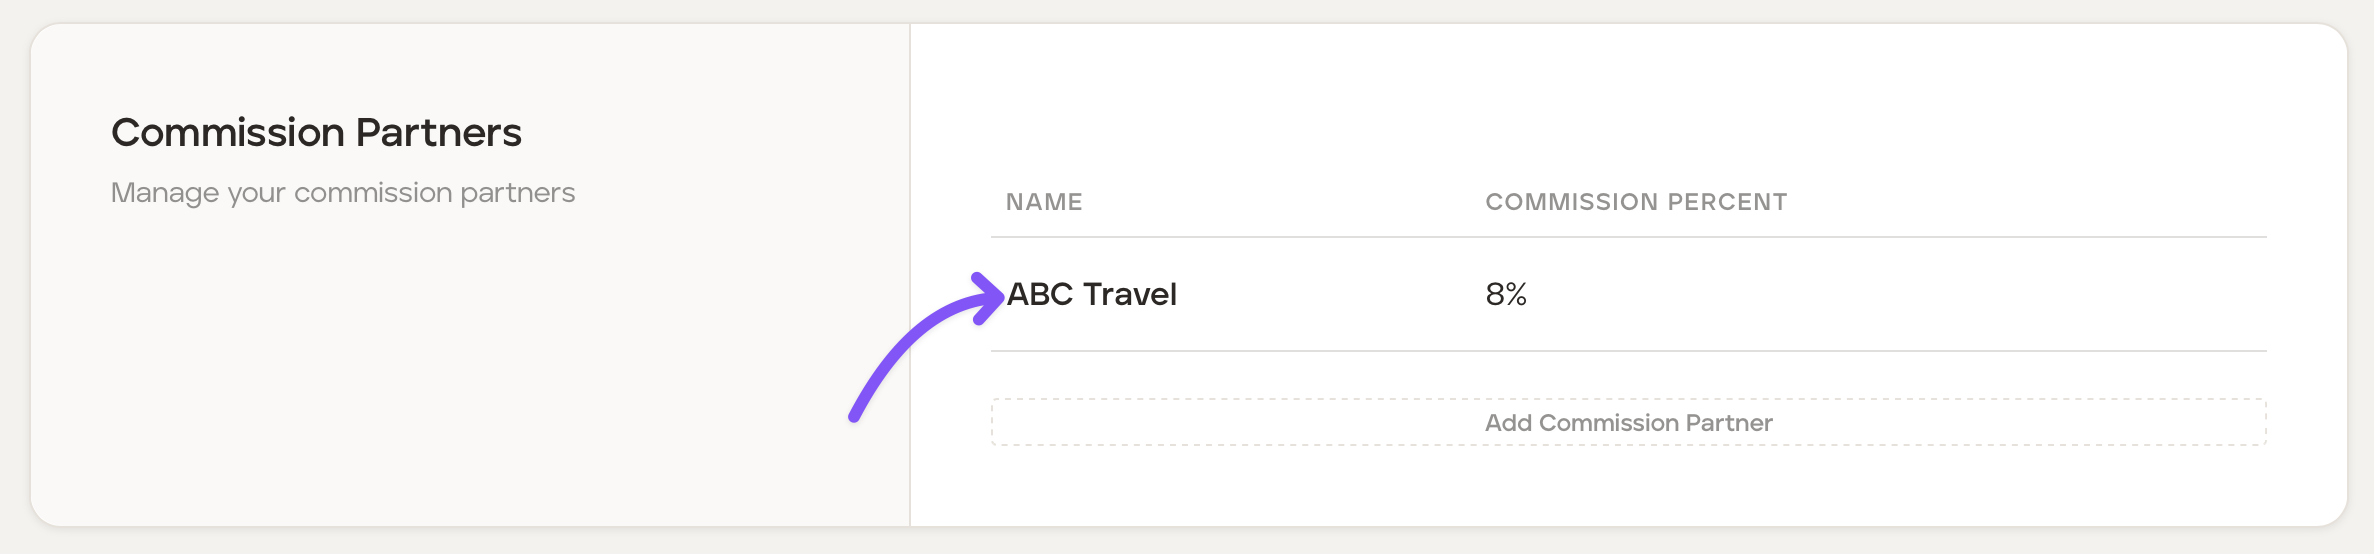The width and height of the screenshot is (2374, 554).
Task: Click the word "Add" in the dashed button
Action: click(1508, 423)
